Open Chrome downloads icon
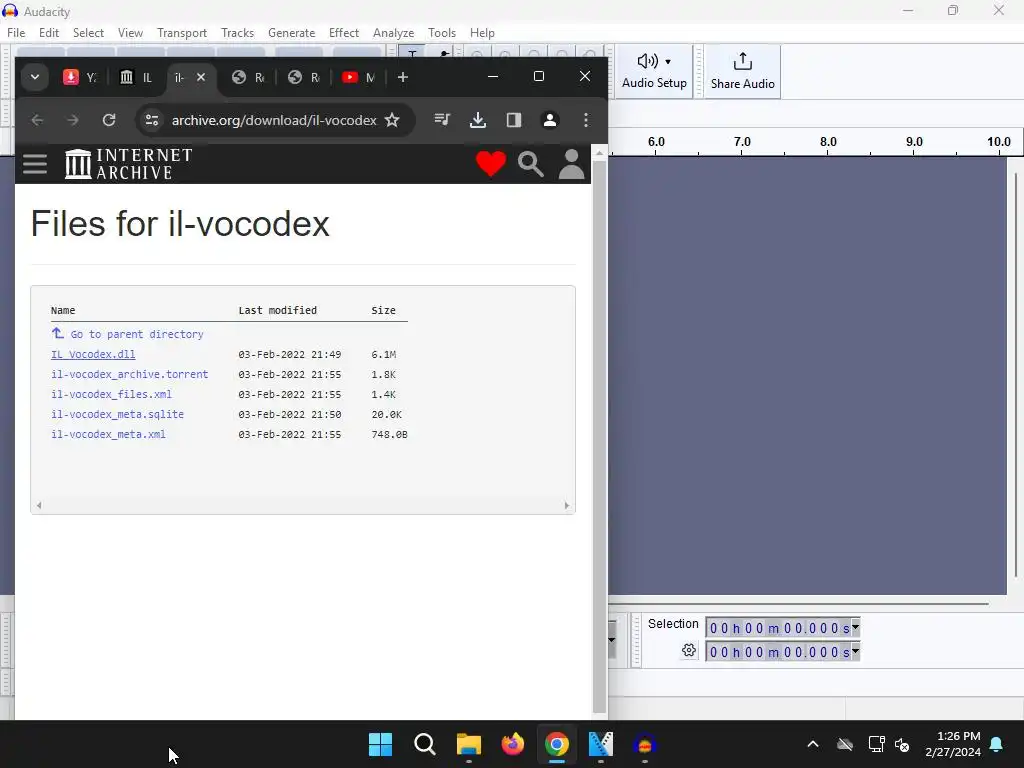The image size is (1024, 768). click(x=478, y=120)
